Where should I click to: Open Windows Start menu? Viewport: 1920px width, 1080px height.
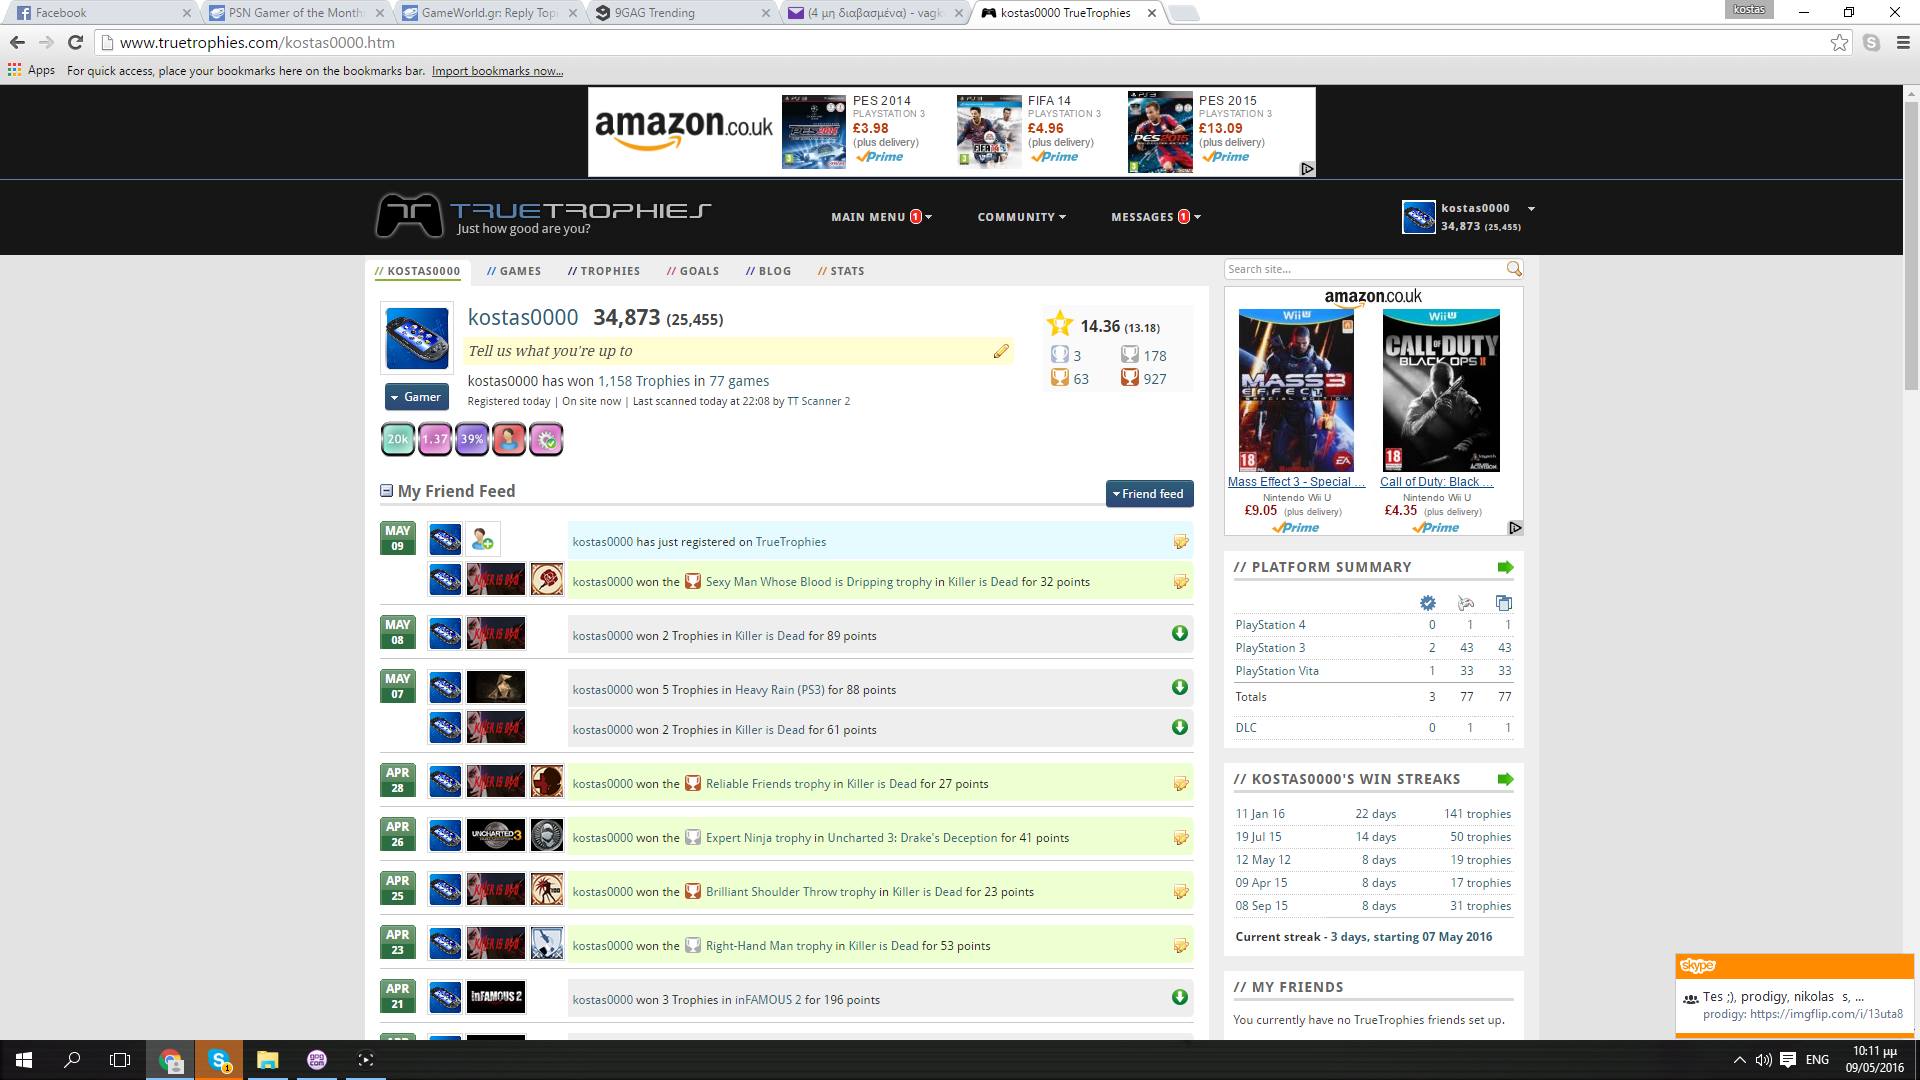tap(24, 1060)
